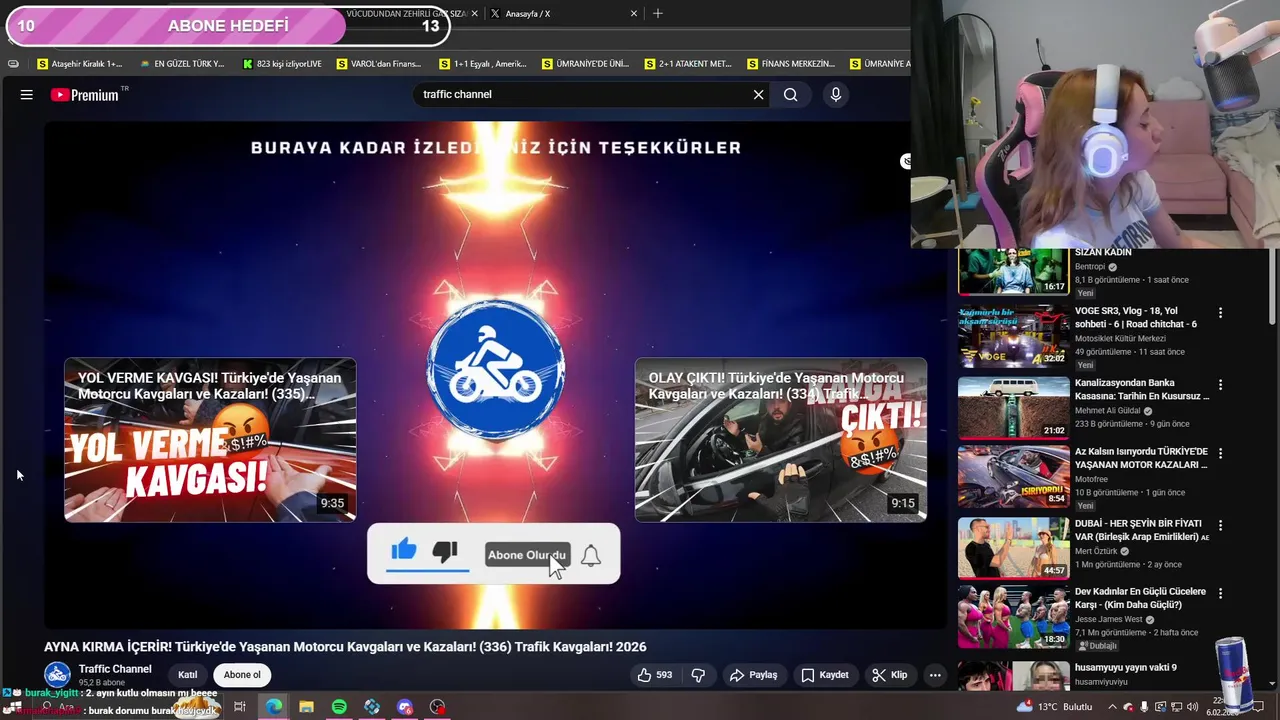Open DUBAİ - HER ŞEYİN BİR FİYATI video
1280x720 pixels.
[x=1013, y=547]
